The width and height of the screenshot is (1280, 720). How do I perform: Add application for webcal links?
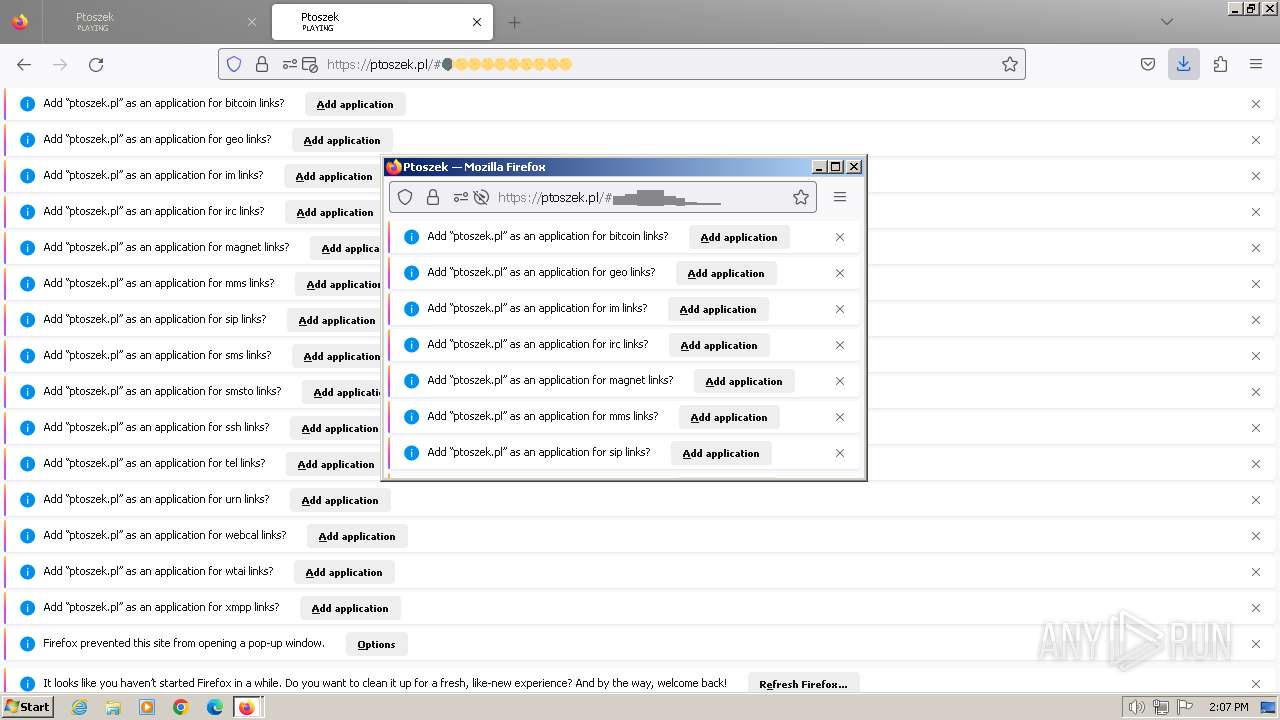(x=357, y=536)
